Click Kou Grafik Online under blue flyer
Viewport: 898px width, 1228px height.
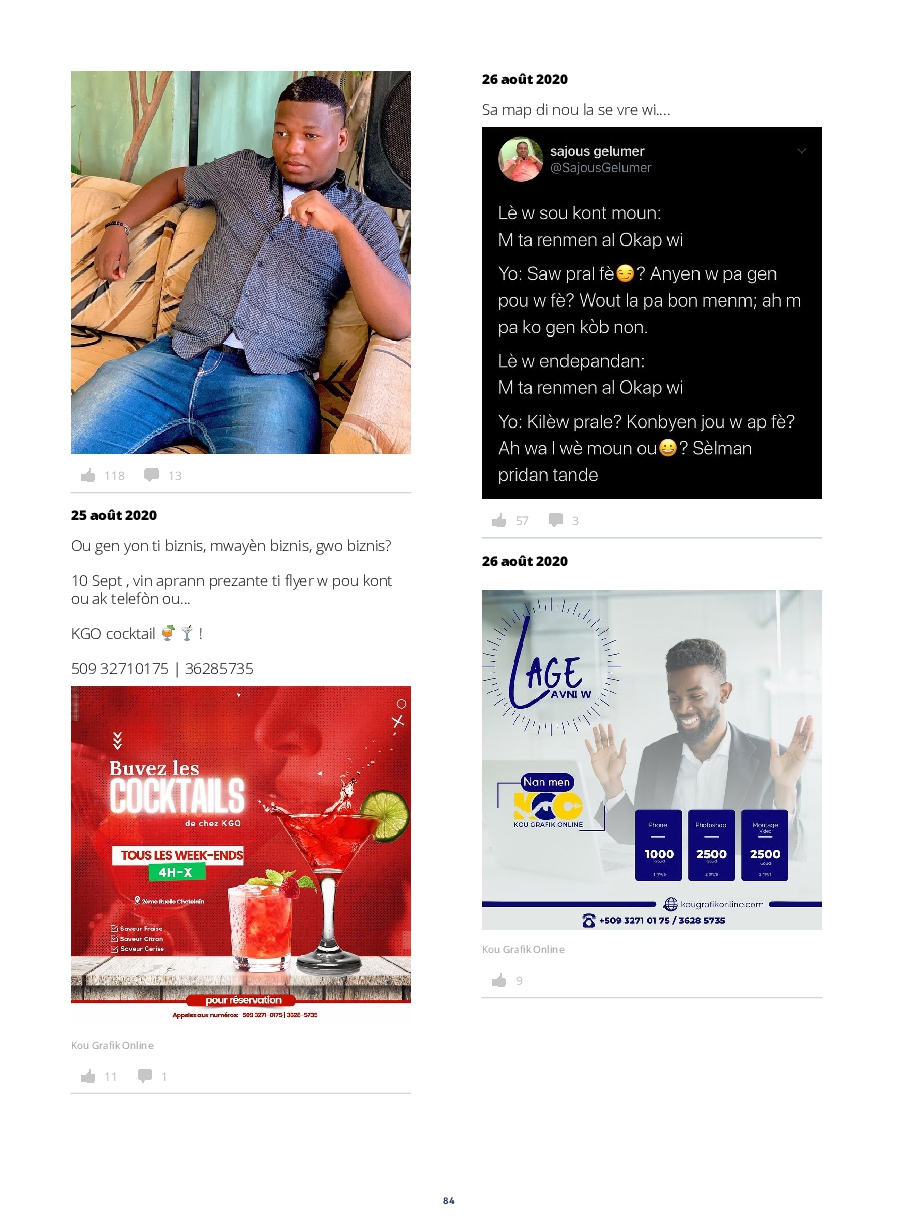pos(523,949)
